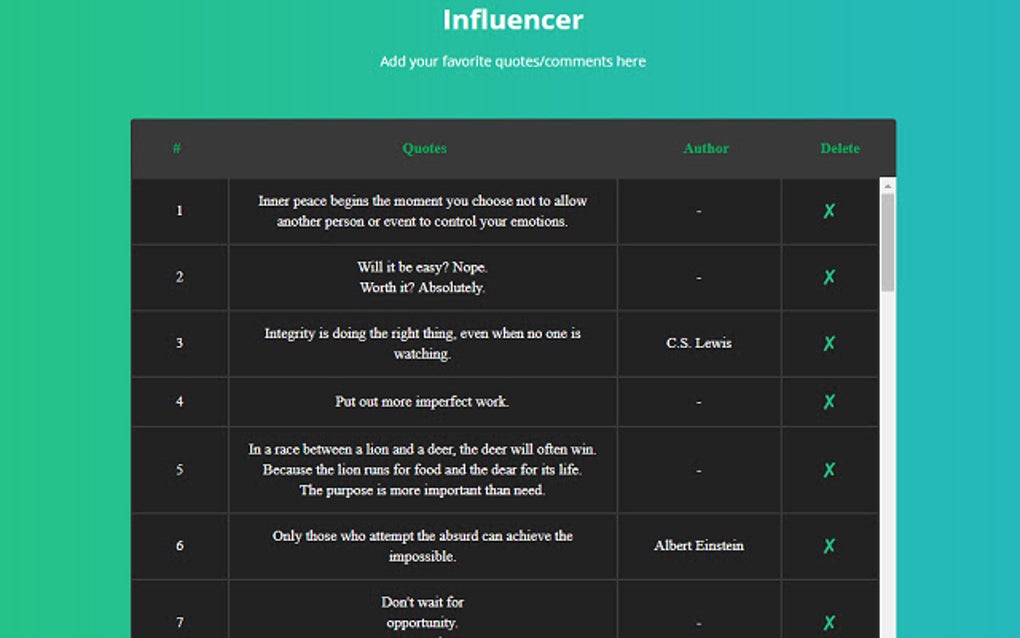Select the Author column header
Image resolution: width=1020 pixels, height=638 pixels.
tap(706, 148)
